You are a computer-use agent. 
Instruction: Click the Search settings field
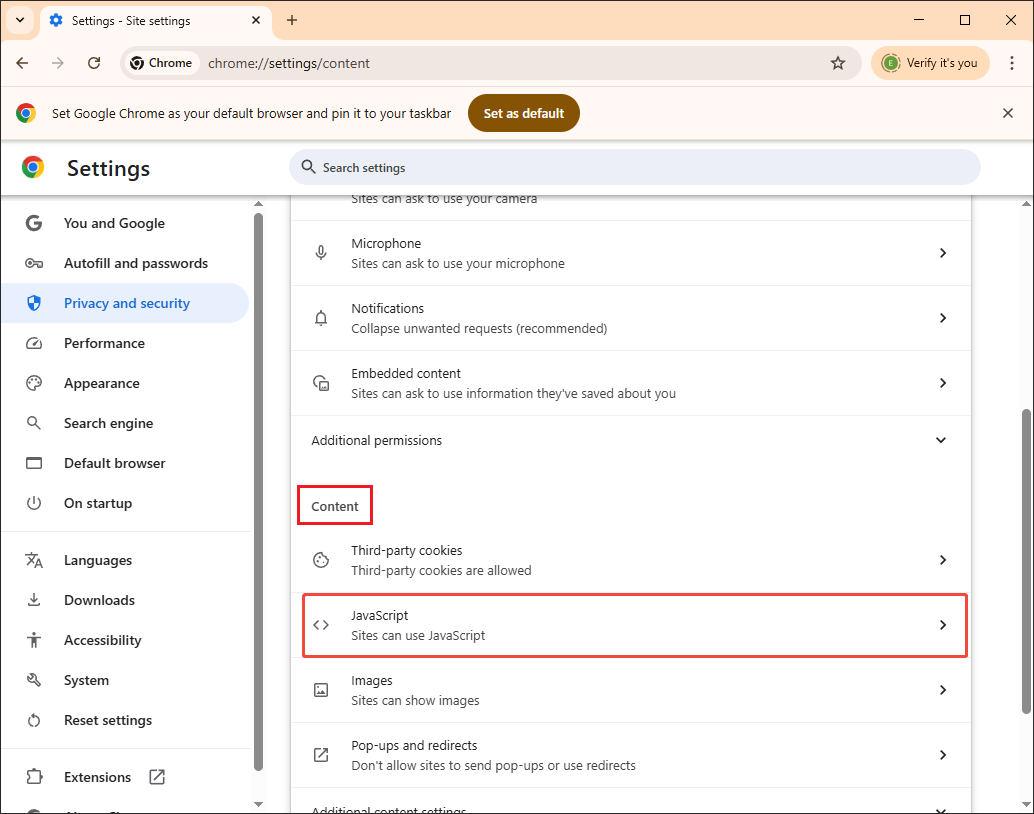click(x=634, y=167)
